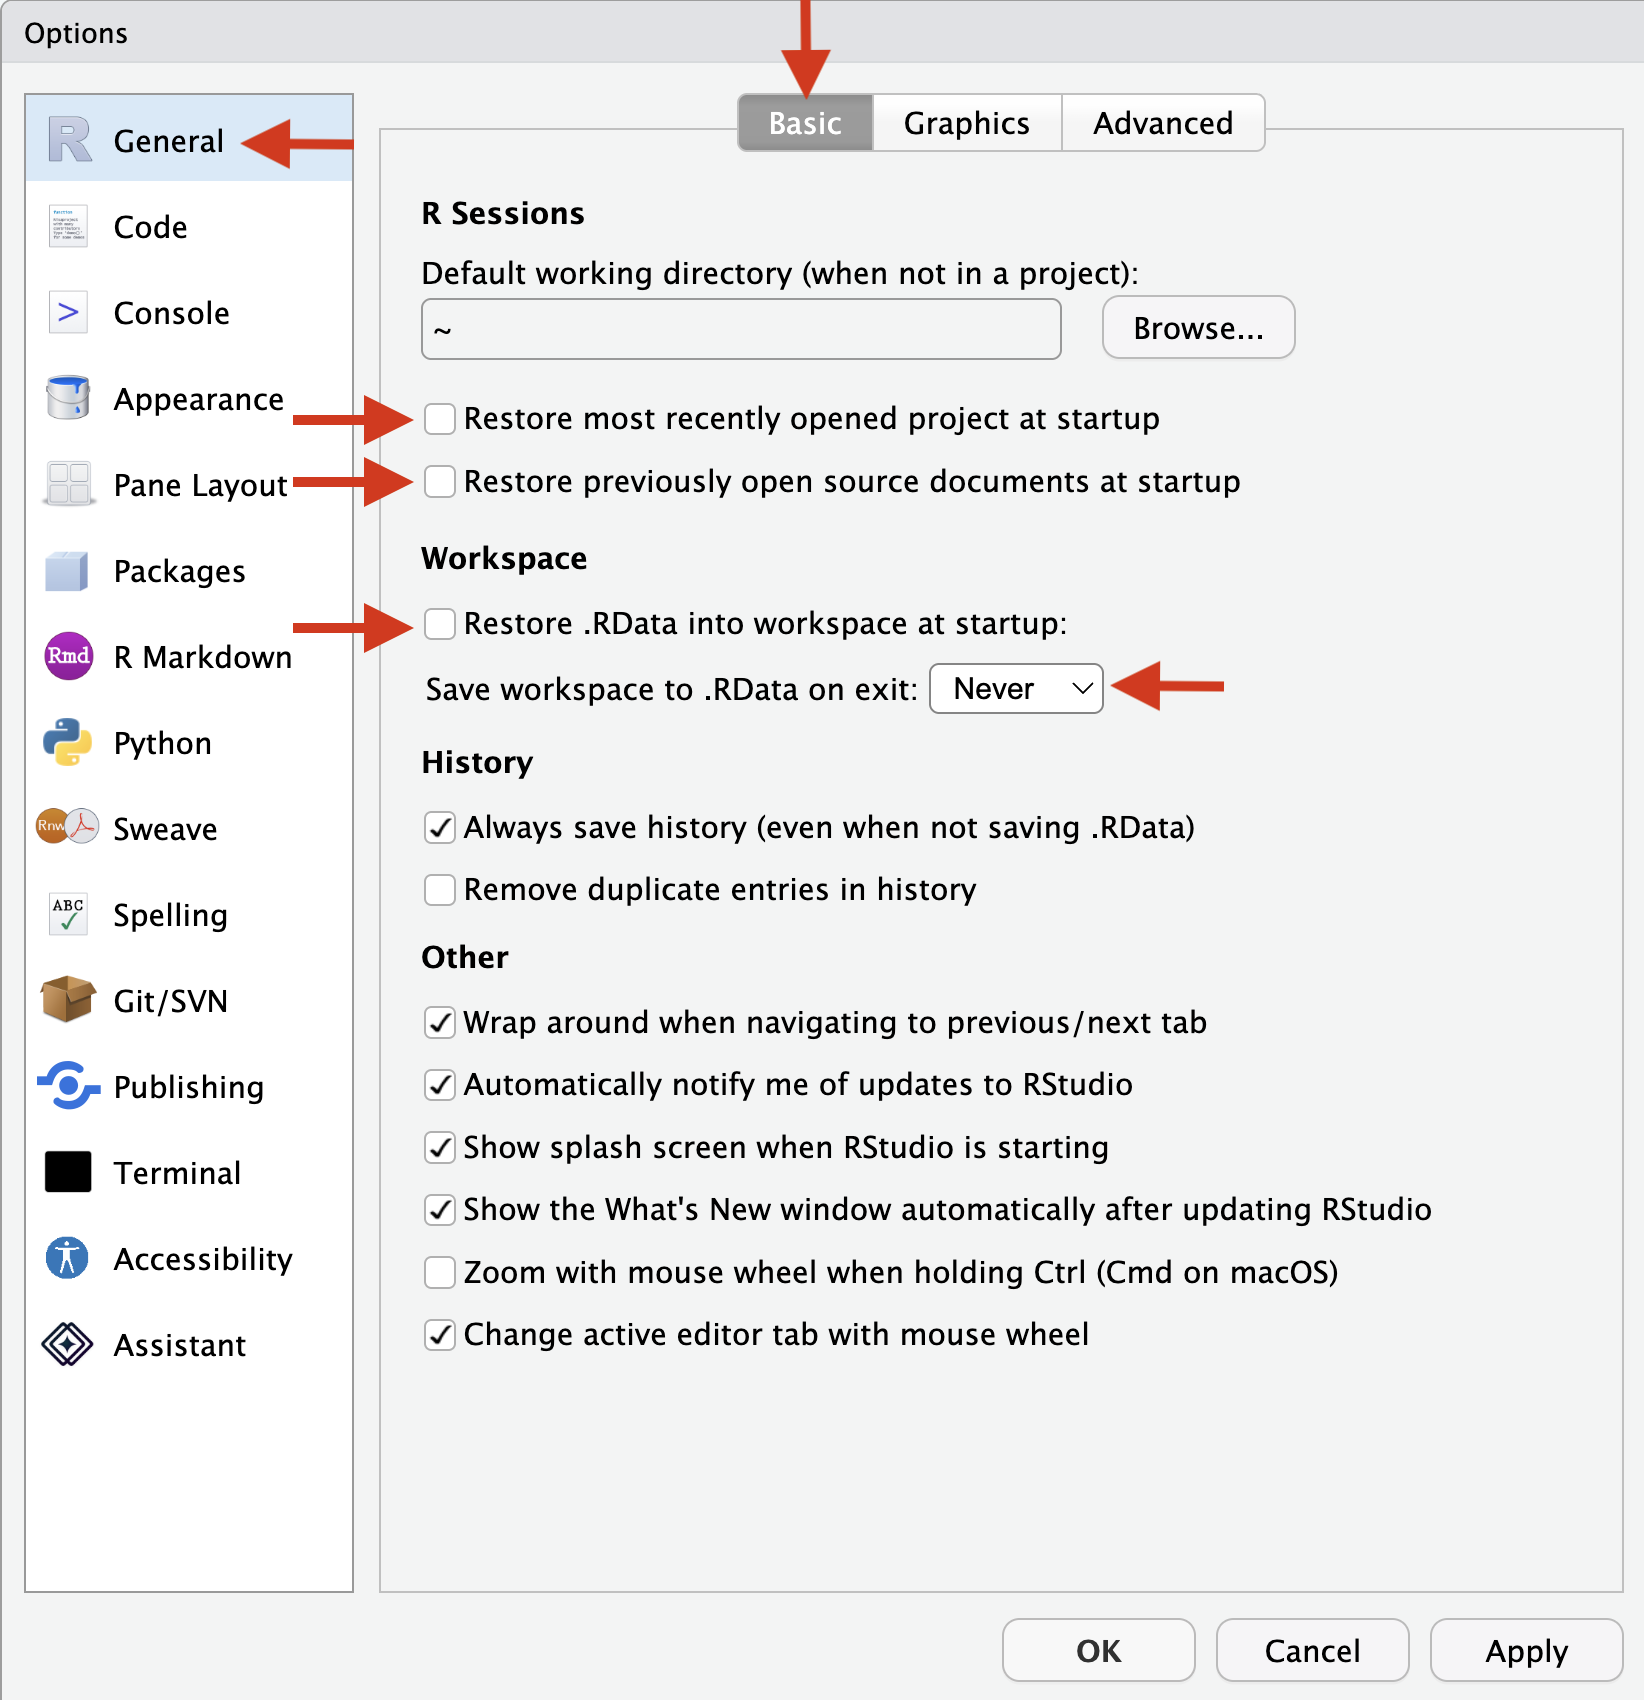The width and height of the screenshot is (1644, 1700).
Task: Click the Apply button
Action: click(x=1526, y=1651)
